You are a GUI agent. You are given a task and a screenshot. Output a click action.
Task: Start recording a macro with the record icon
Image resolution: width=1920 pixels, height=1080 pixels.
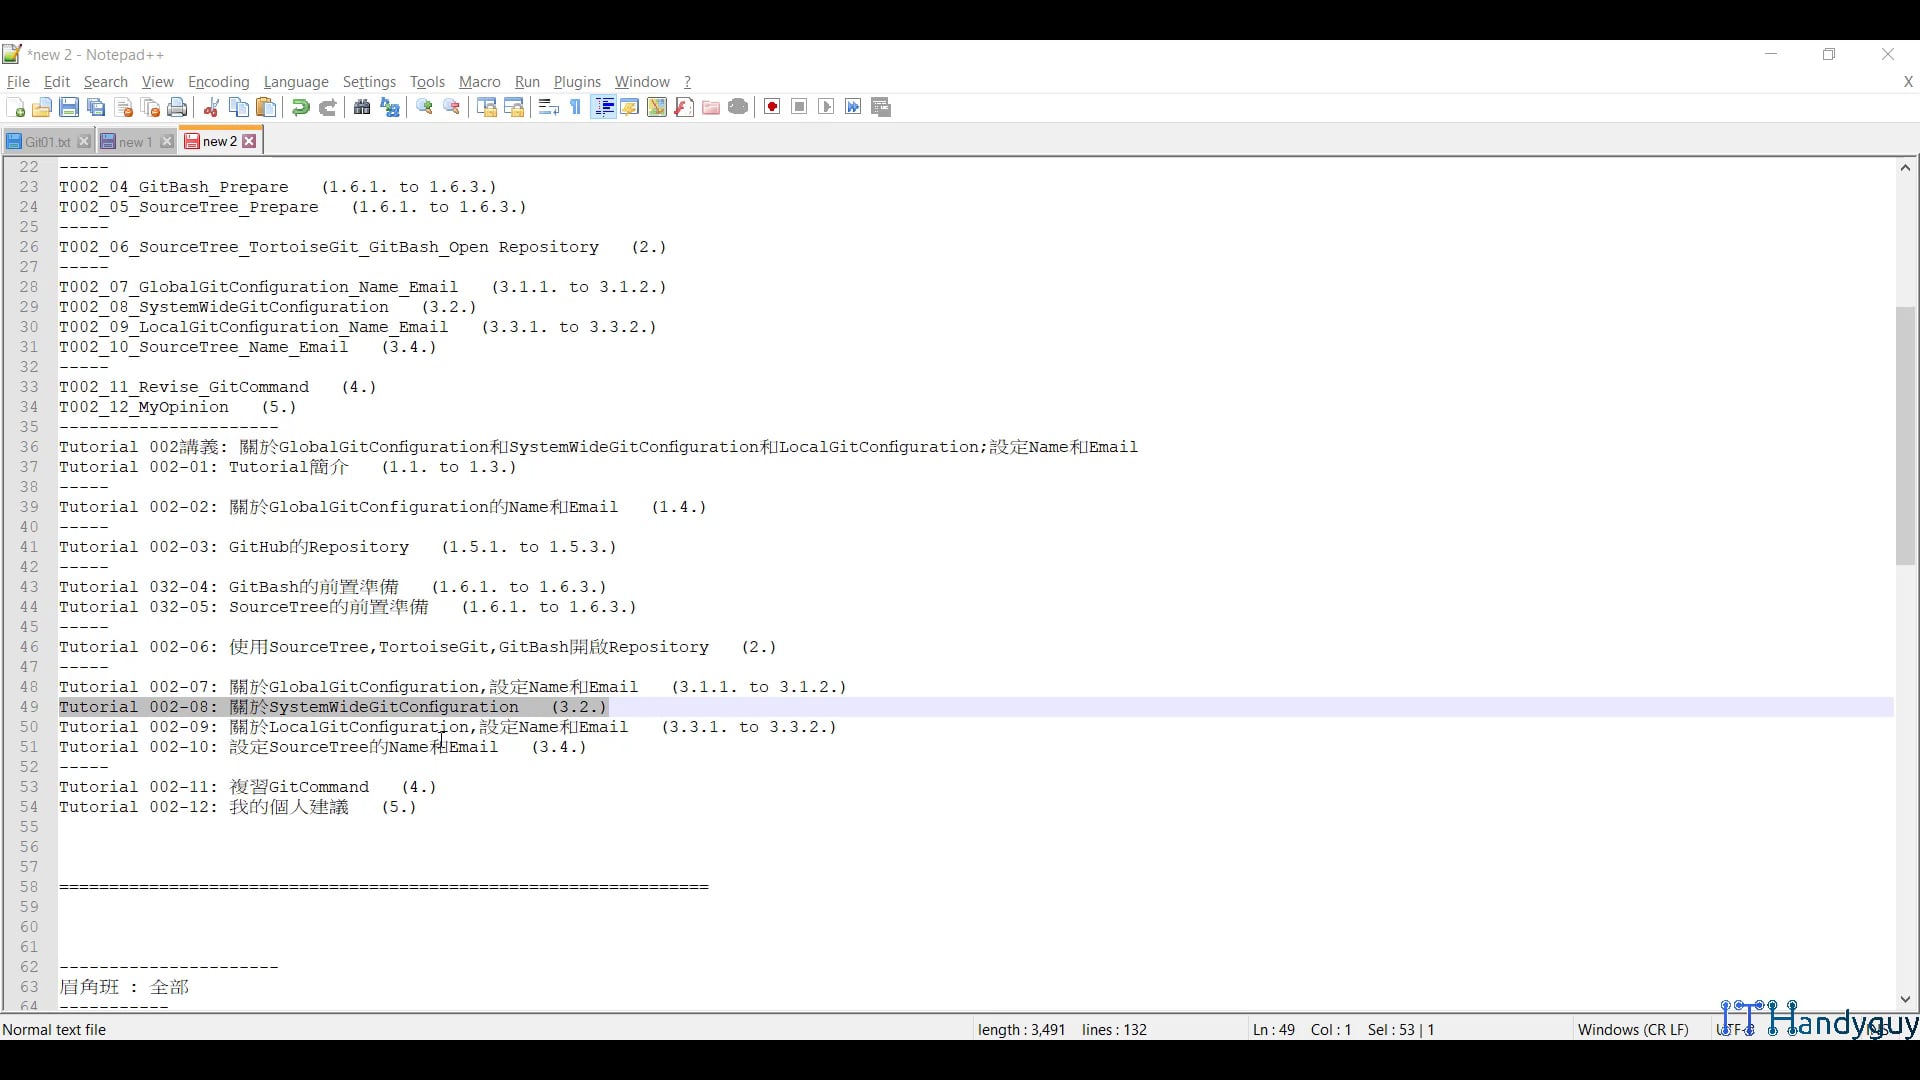pyautogui.click(x=771, y=107)
